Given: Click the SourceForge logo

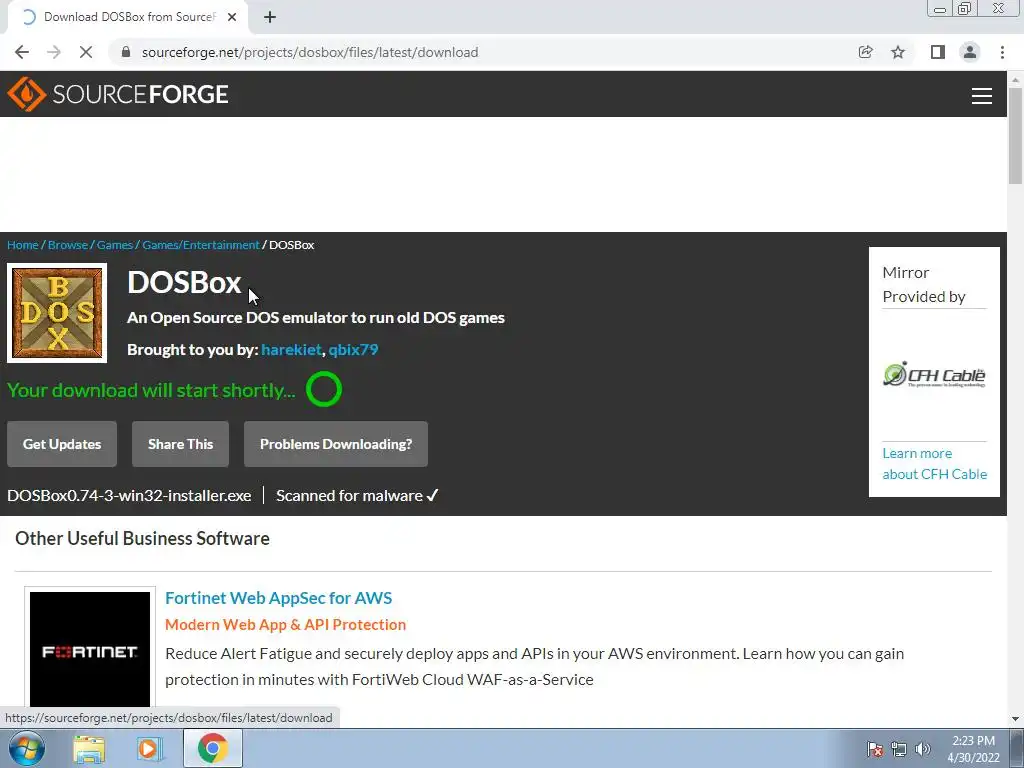Looking at the screenshot, I should pyautogui.click(x=118, y=94).
